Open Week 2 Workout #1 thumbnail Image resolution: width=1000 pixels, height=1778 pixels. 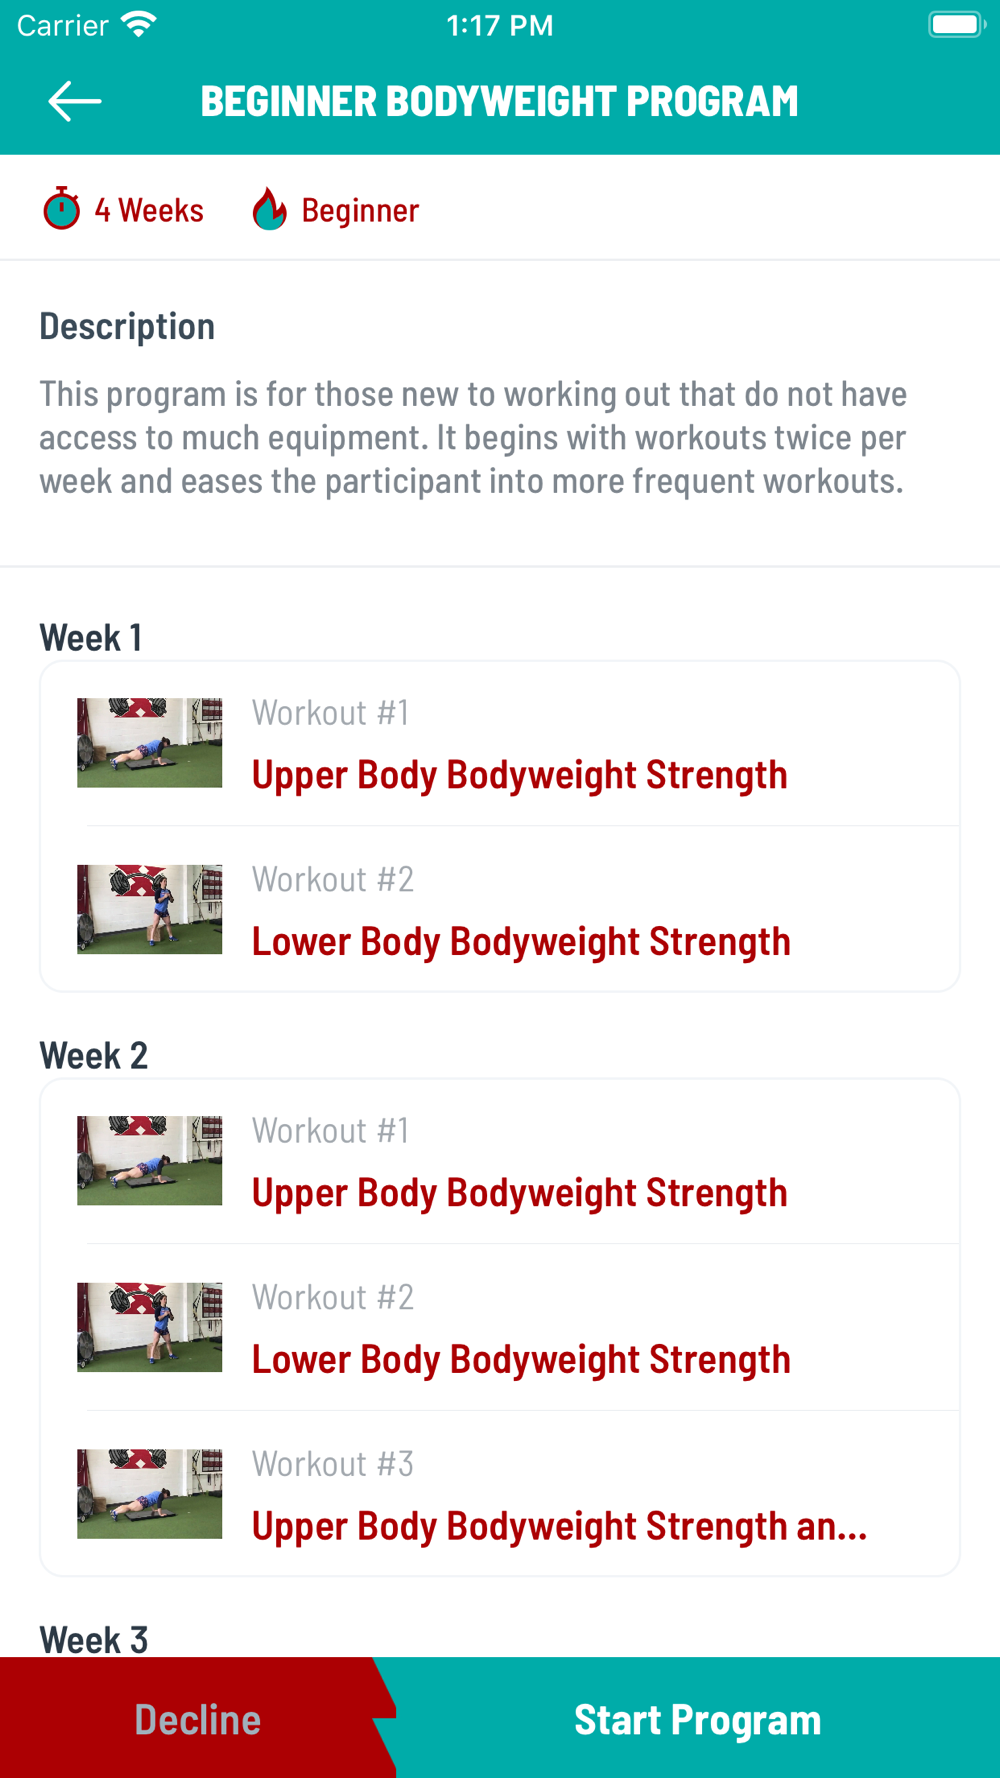pyautogui.click(x=150, y=1161)
